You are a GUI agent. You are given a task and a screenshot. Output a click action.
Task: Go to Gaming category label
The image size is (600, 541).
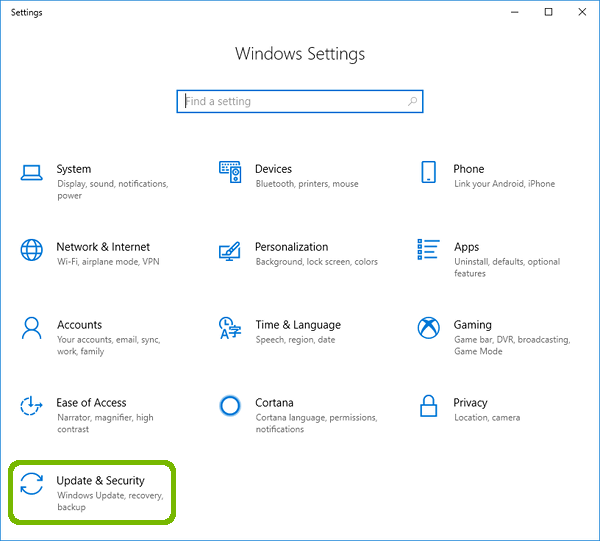click(473, 325)
